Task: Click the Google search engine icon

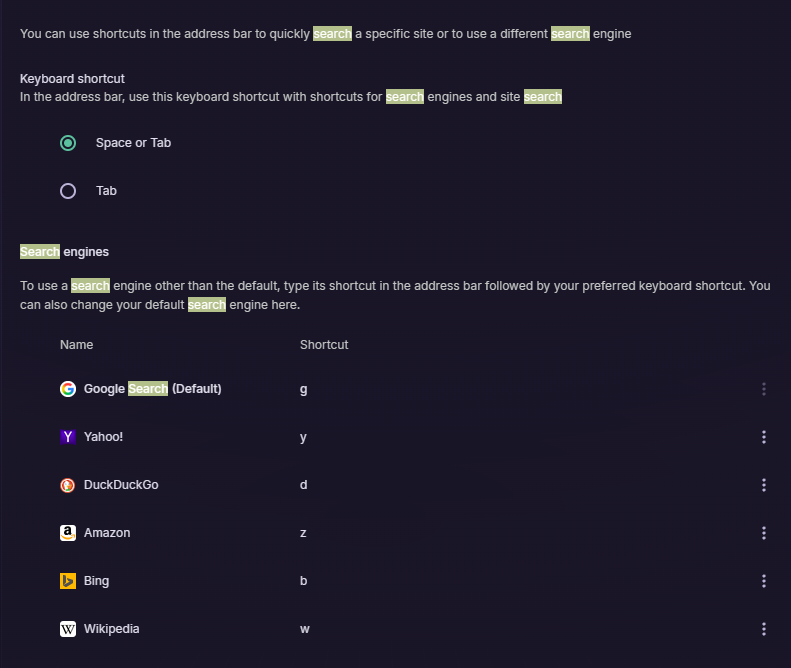Action: pos(68,389)
